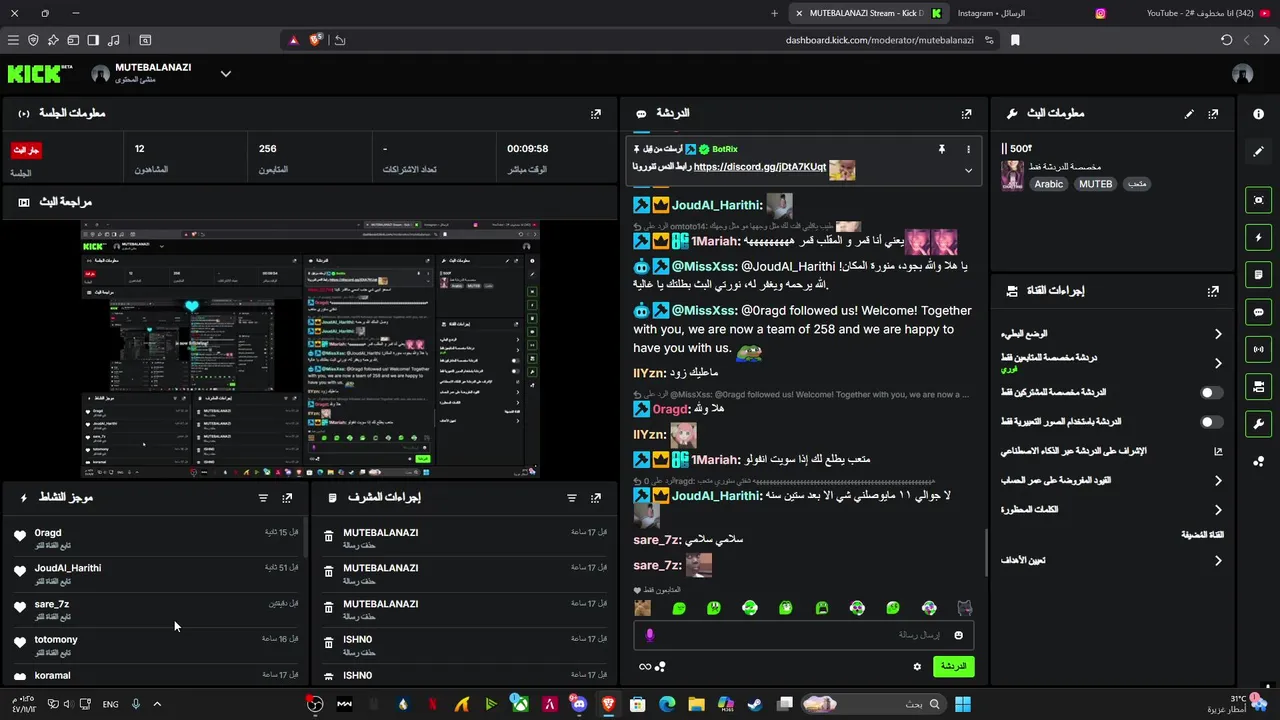Filter the moderator actions list
This screenshot has height=720, width=1280.
click(572, 497)
